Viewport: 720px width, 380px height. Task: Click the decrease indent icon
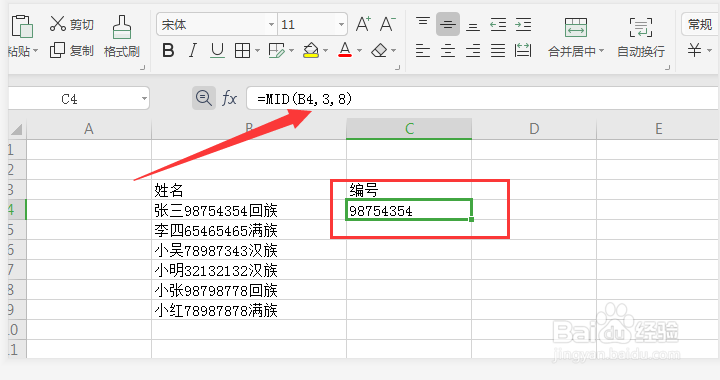[x=498, y=24]
